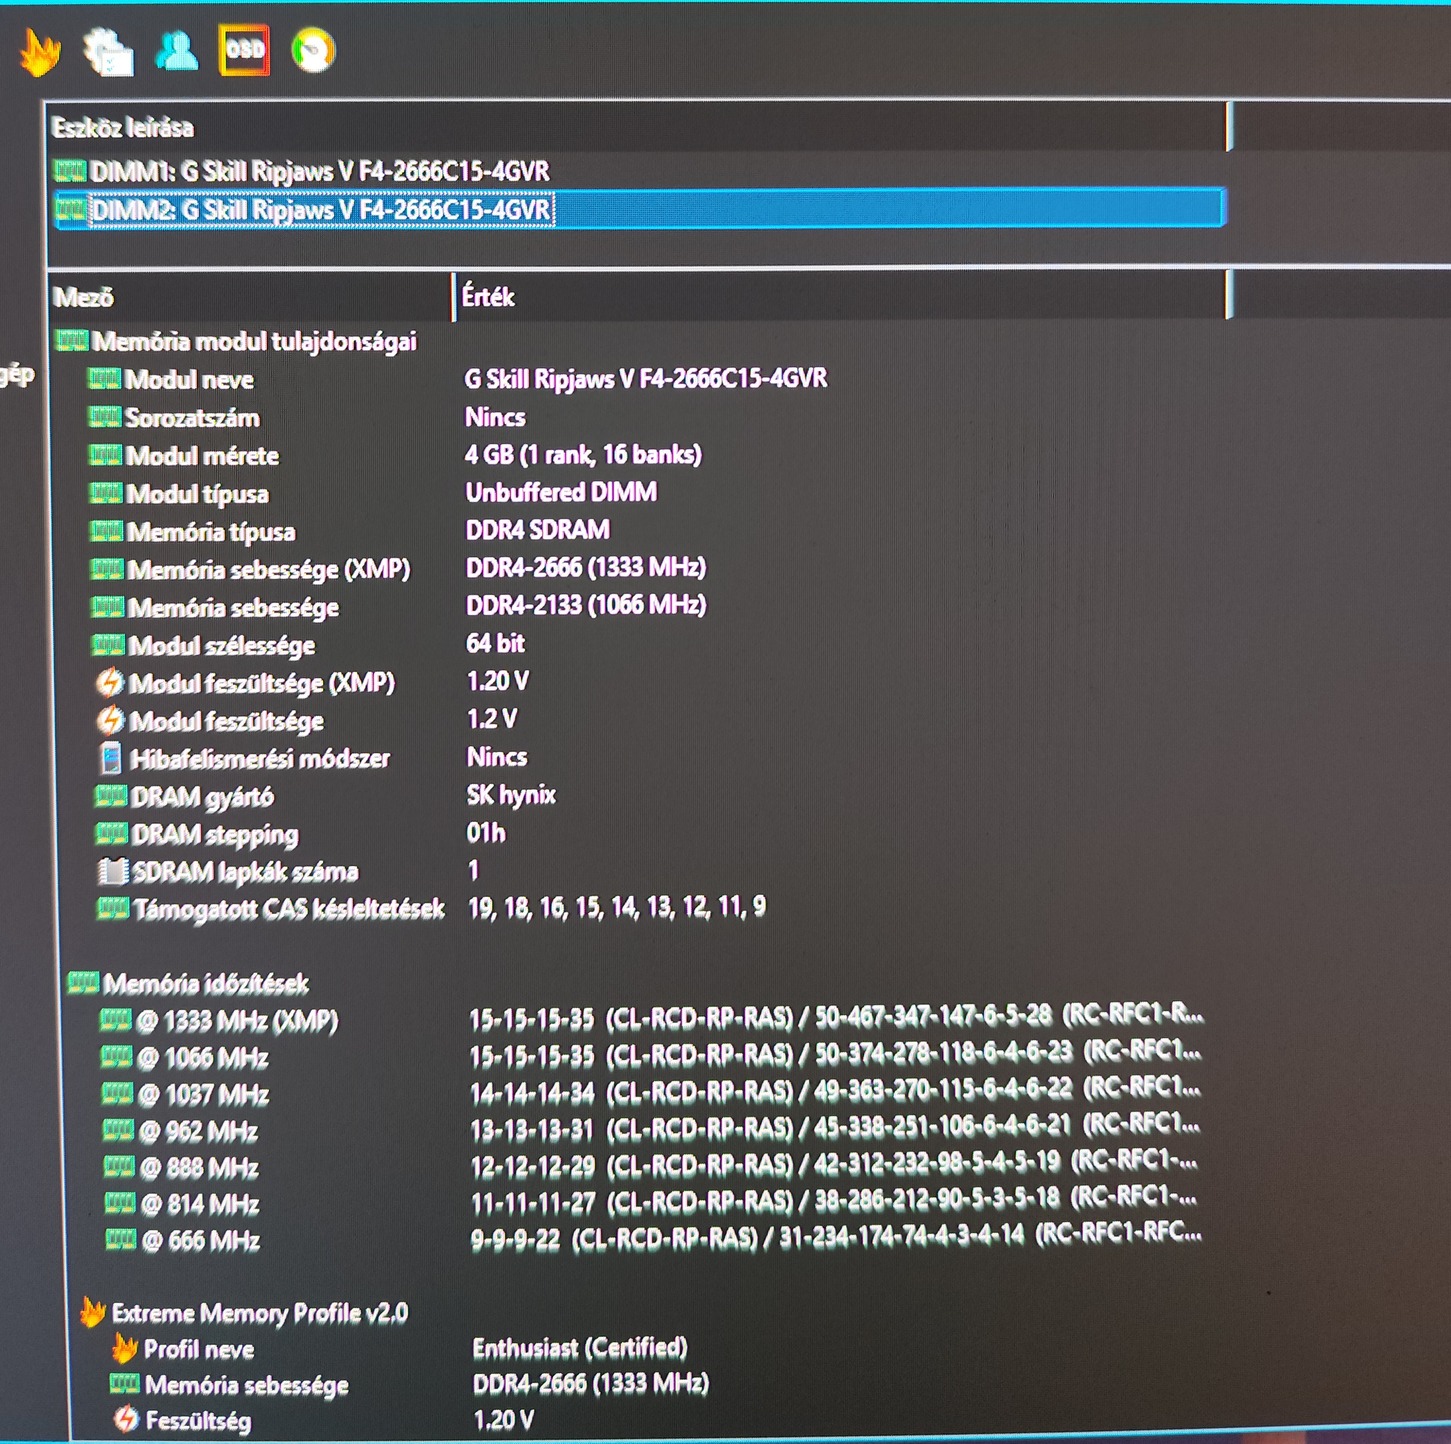Open the OSD panel icon
The width and height of the screenshot is (1451, 1444).
tap(245, 50)
